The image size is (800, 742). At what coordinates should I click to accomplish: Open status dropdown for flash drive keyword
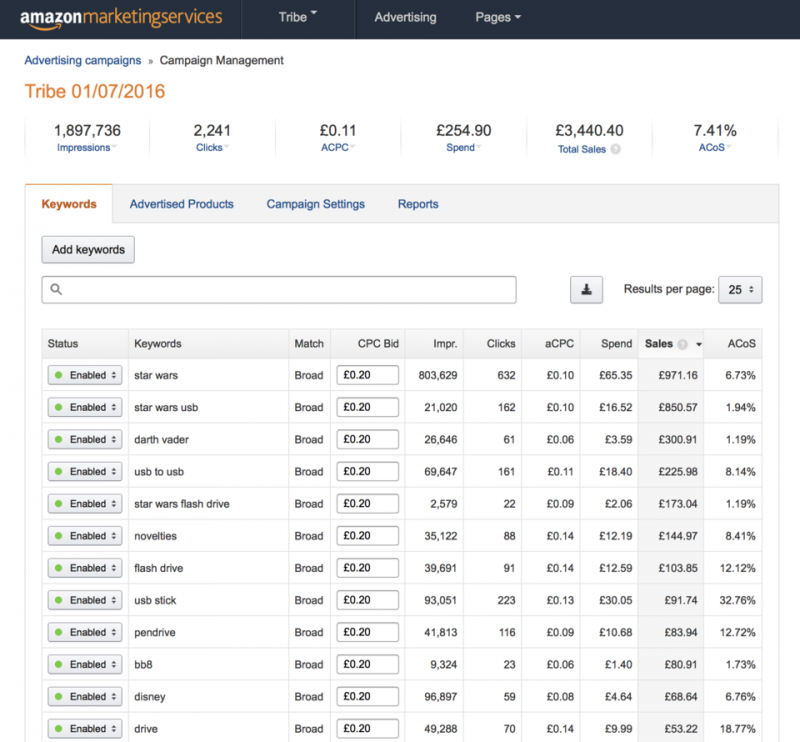(x=85, y=568)
